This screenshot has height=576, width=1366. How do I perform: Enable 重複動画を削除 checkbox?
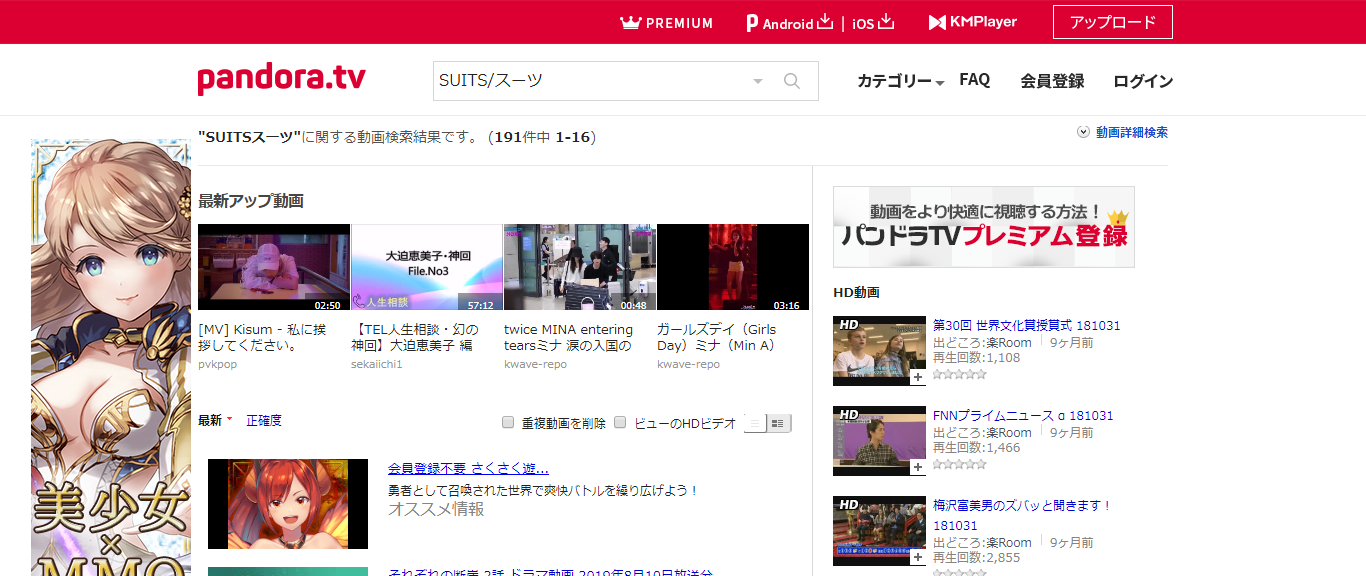[508, 422]
